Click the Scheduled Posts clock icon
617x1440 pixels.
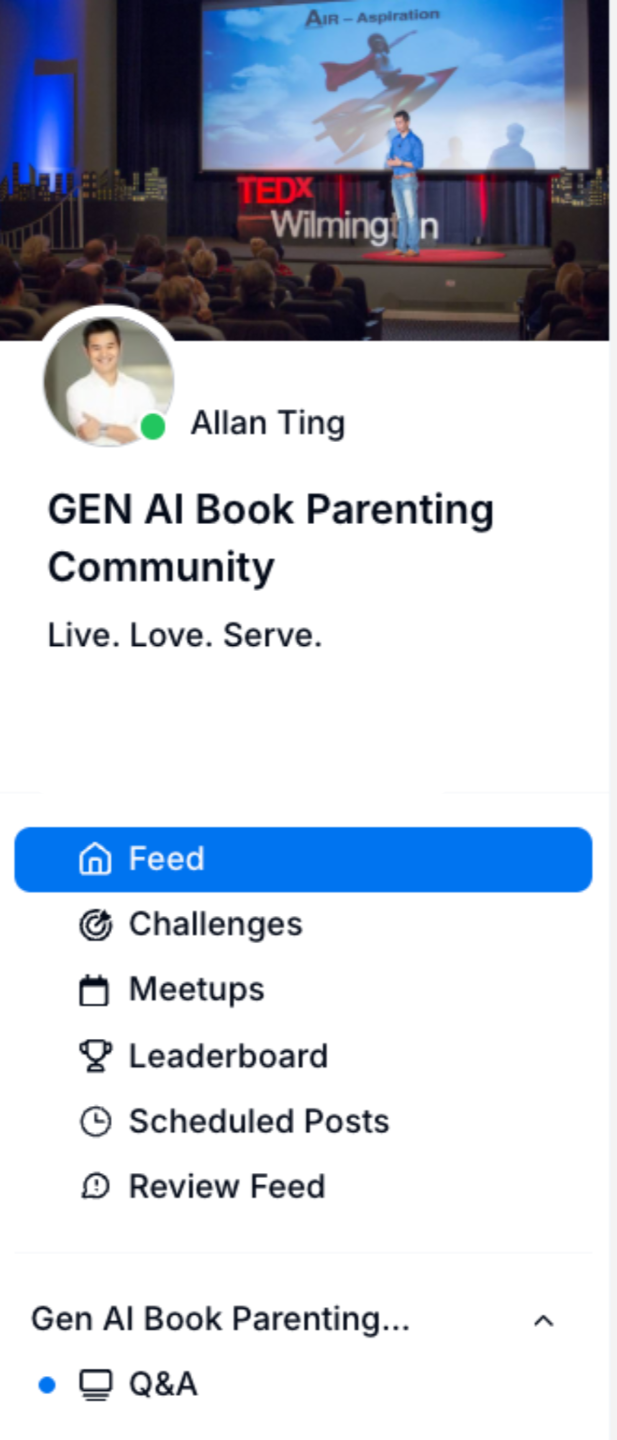tap(95, 1122)
